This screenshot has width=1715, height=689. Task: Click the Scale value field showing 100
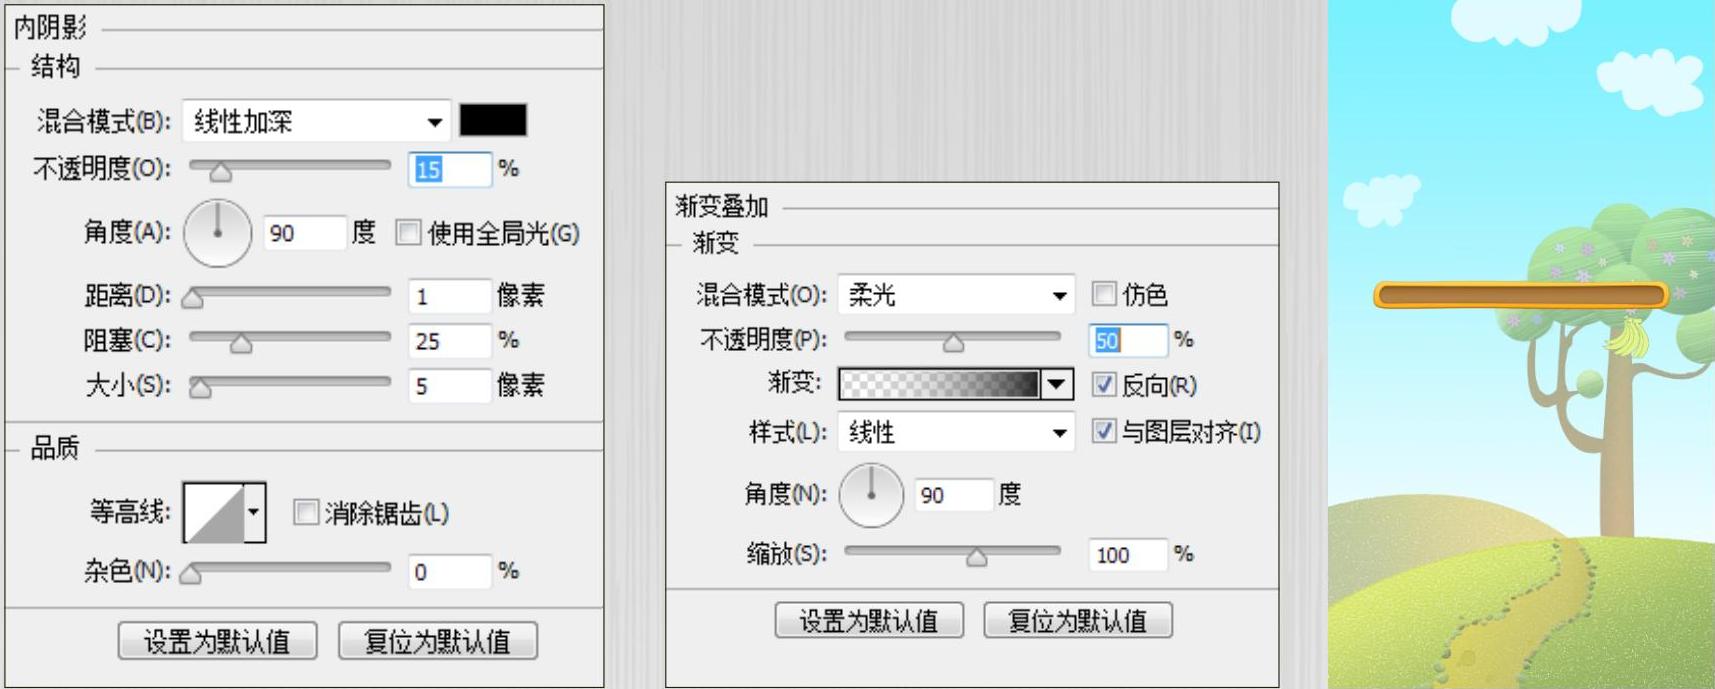click(1128, 554)
